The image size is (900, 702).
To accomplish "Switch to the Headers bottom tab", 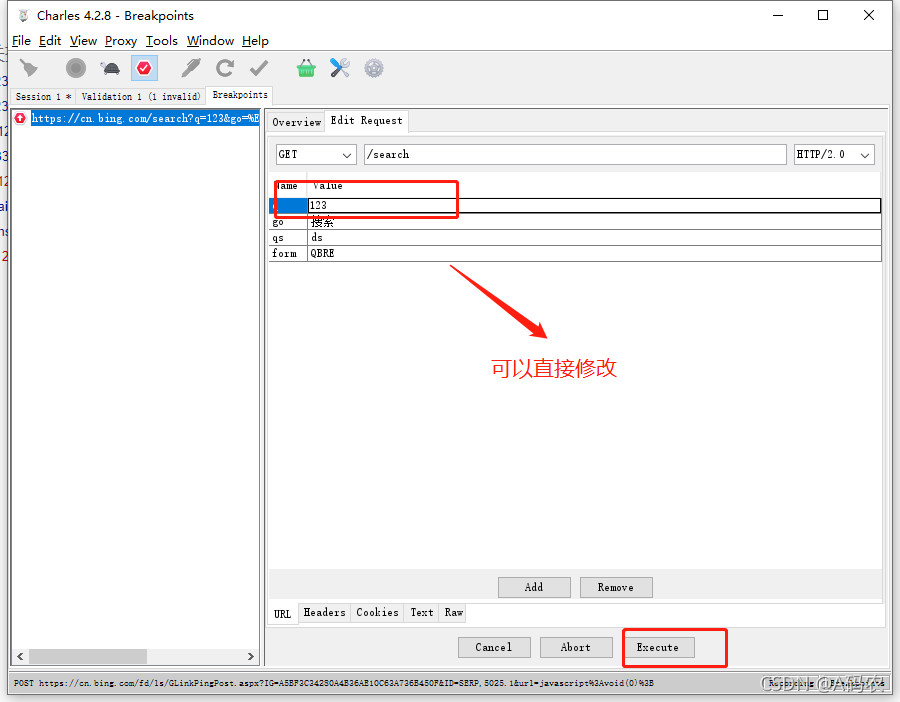I will 324,612.
